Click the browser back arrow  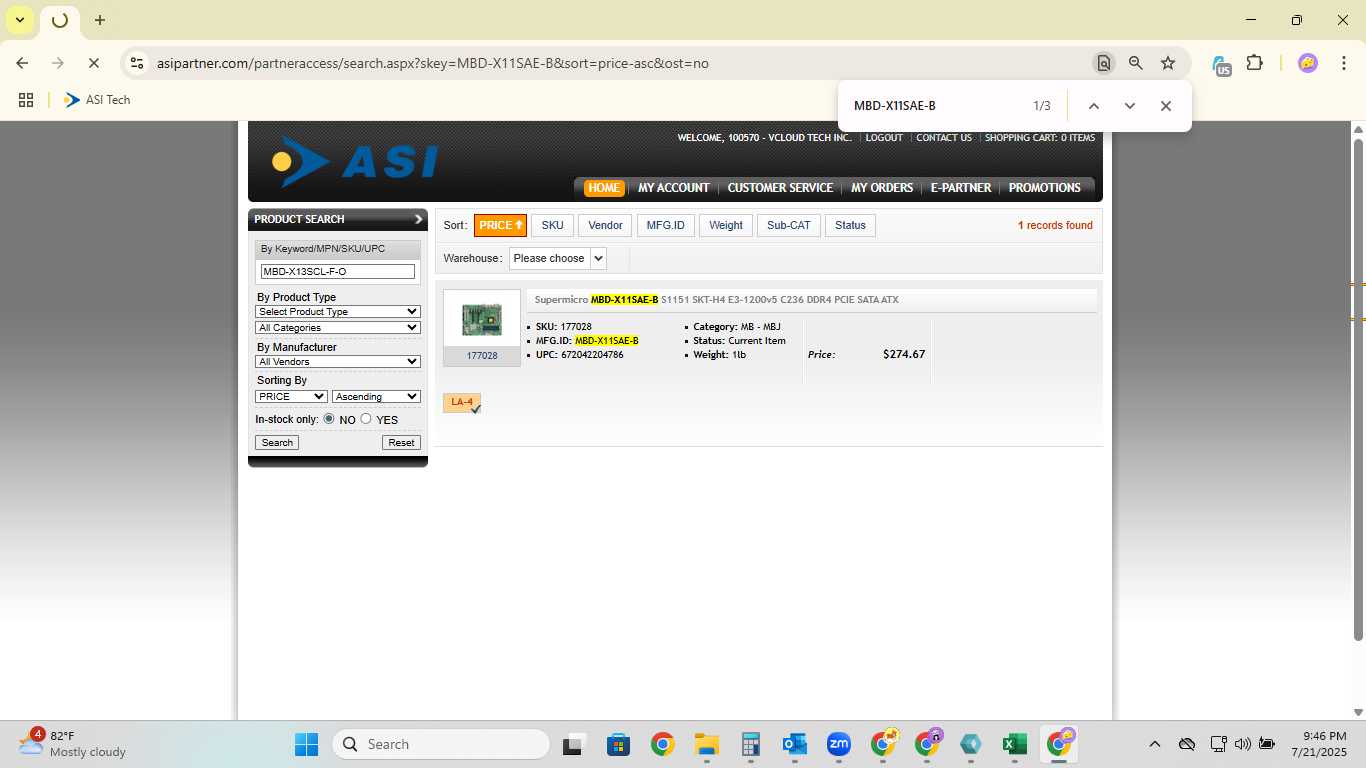pos(22,63)
